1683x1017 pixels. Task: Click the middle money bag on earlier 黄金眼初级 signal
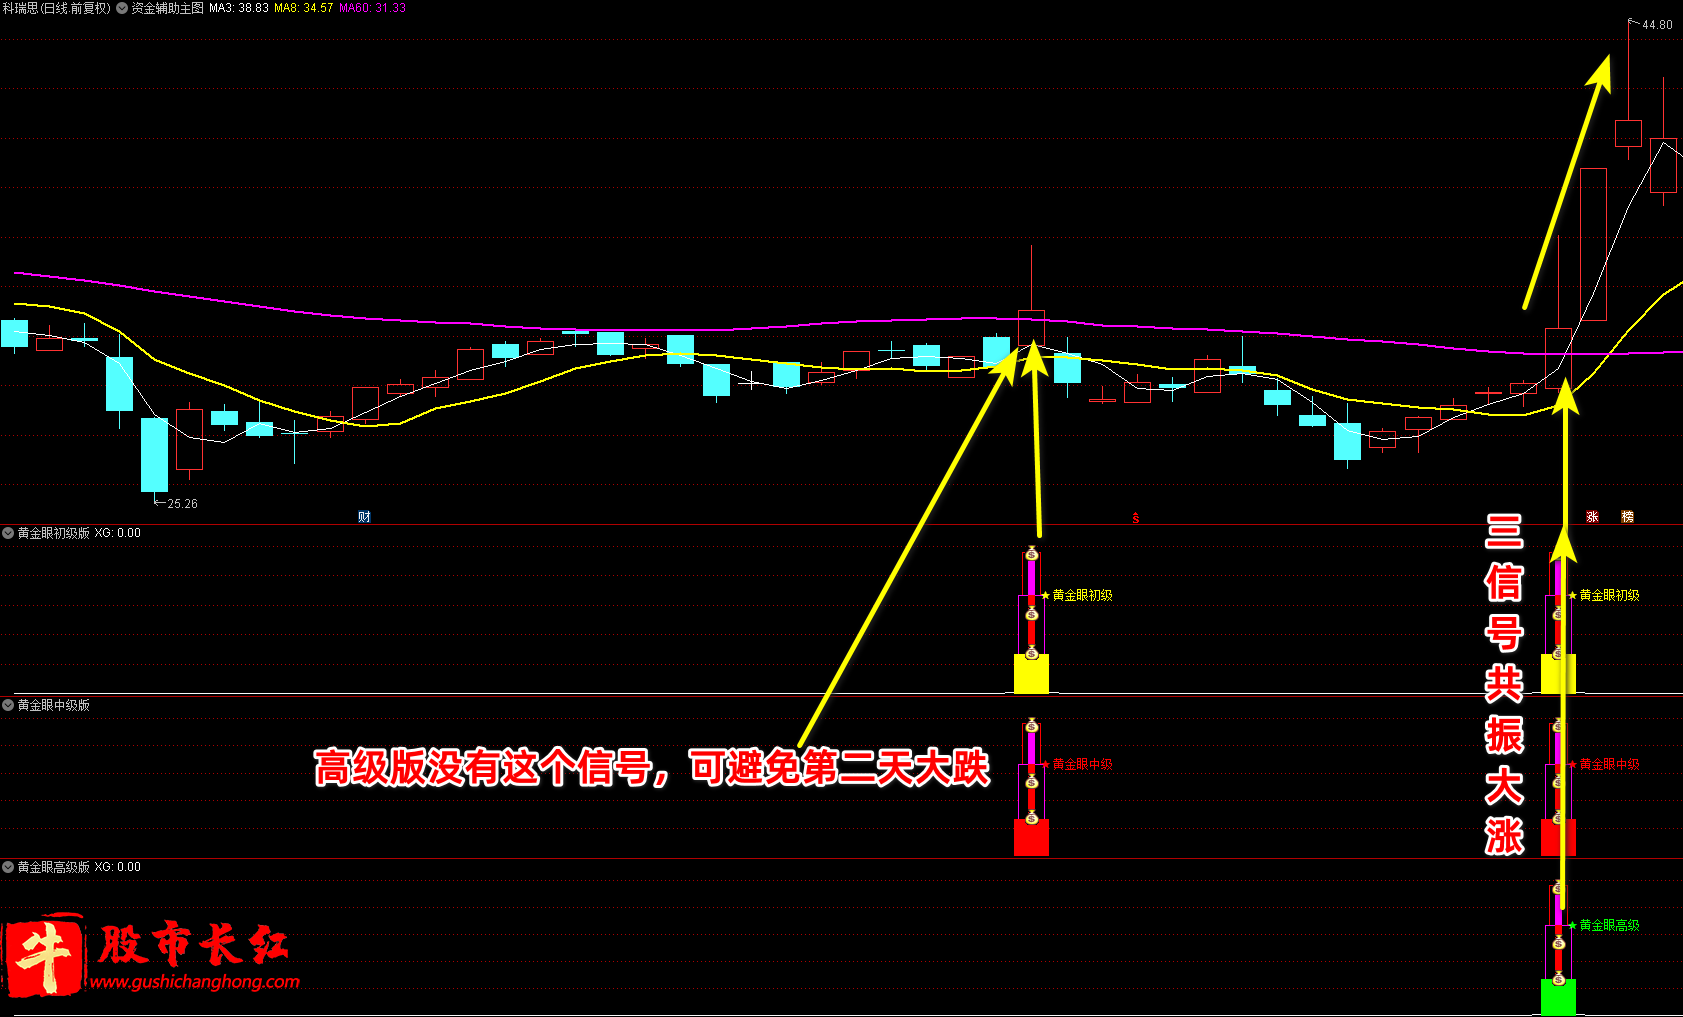(1031, 614)
